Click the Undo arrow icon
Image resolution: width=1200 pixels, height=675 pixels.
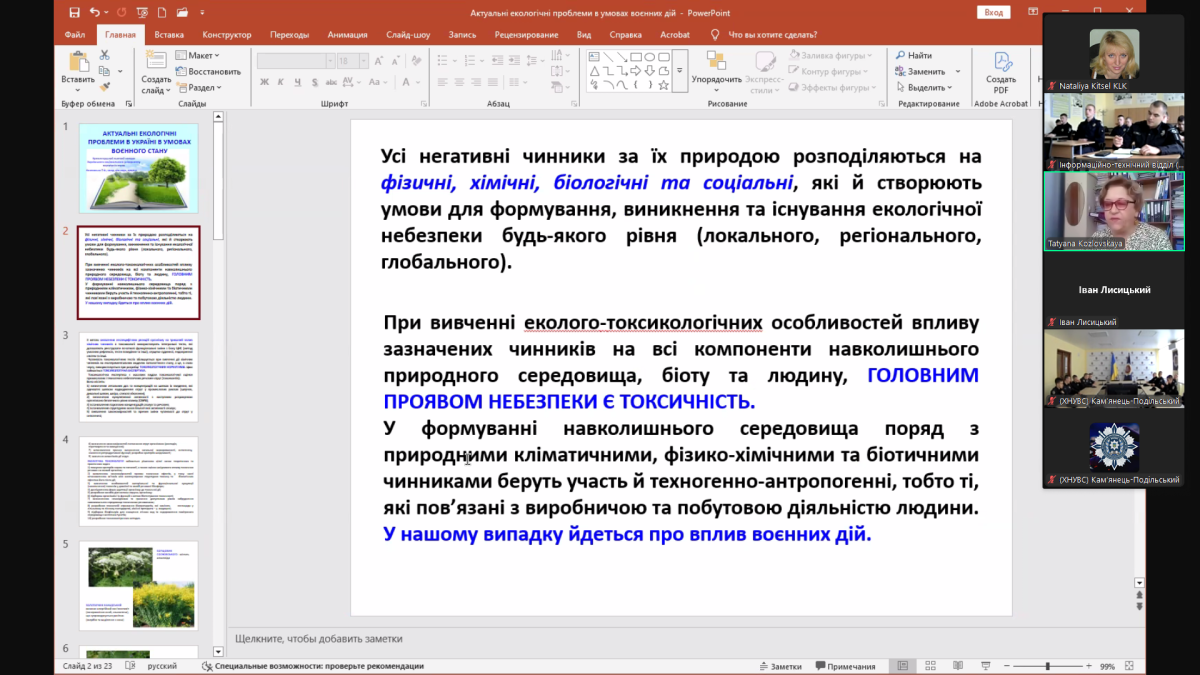94,13
